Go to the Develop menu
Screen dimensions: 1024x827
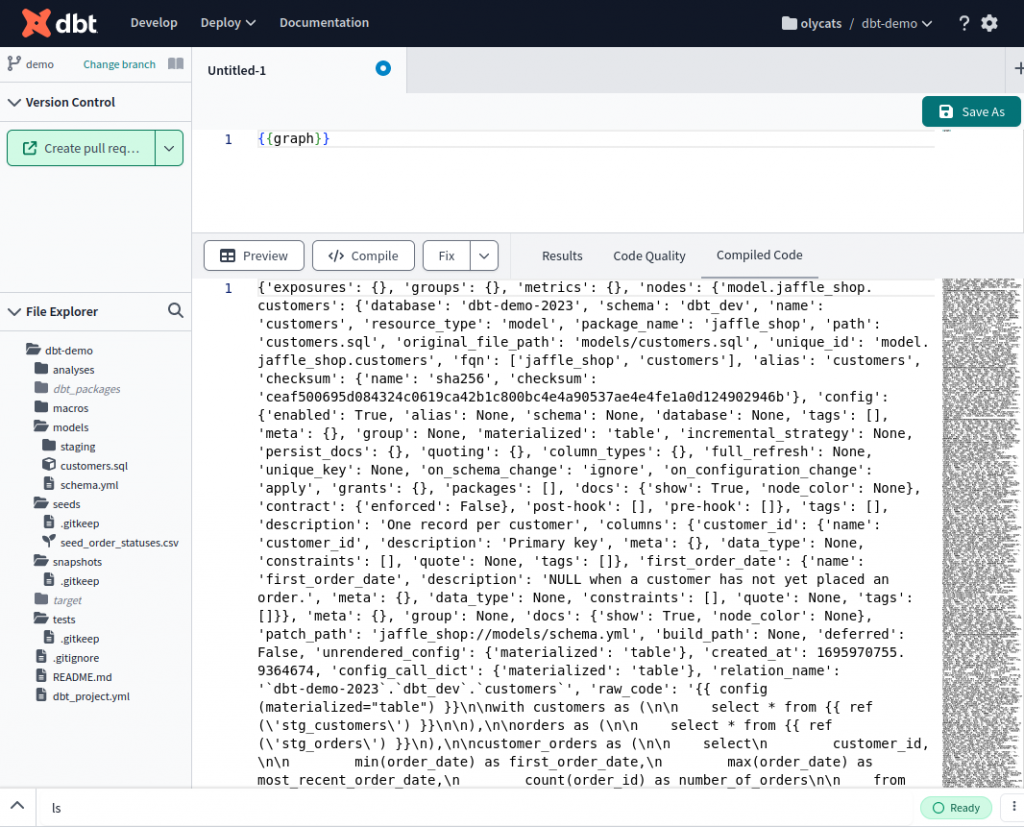(153, 23)
